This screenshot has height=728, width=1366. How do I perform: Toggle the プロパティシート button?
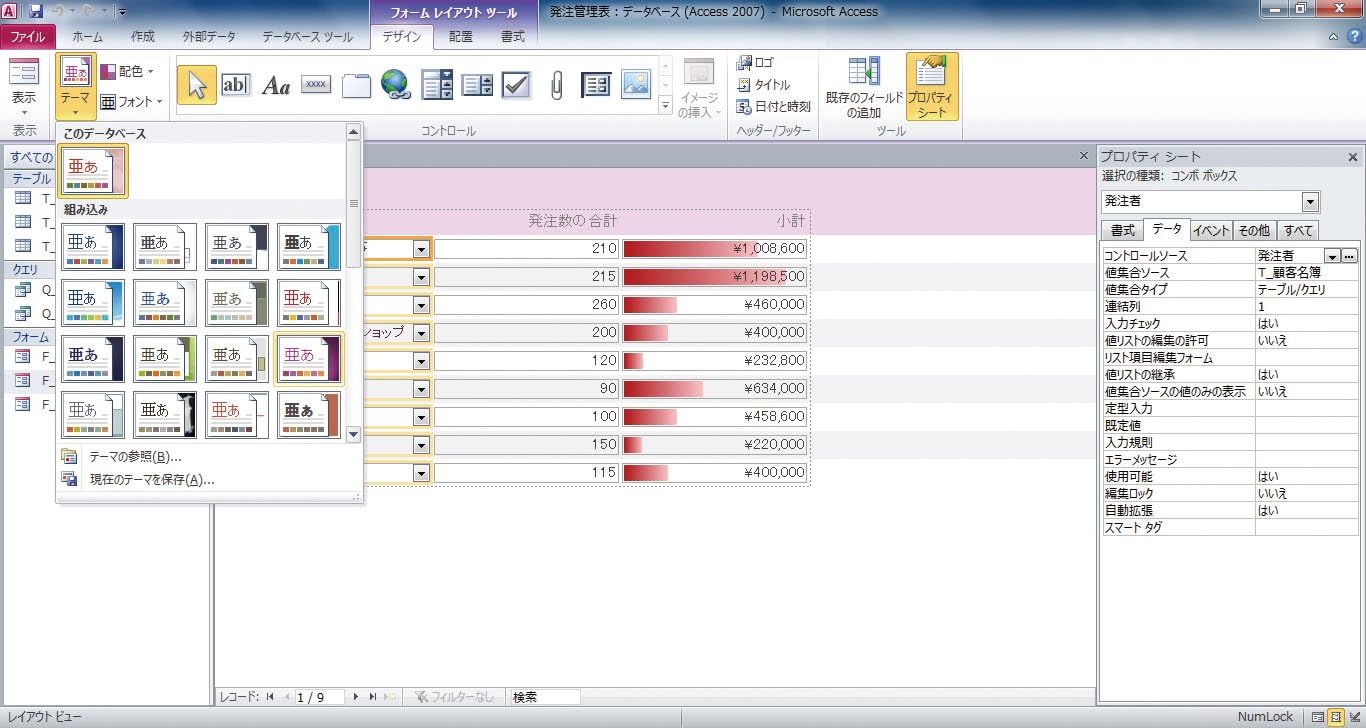point(932,87)
